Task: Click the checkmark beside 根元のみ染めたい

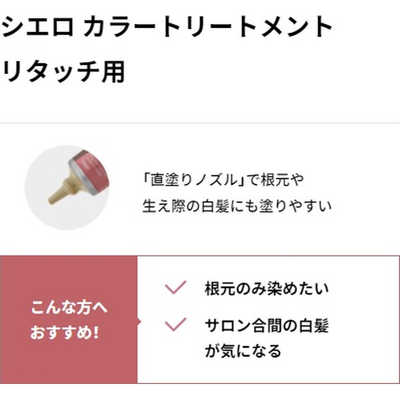Action: click(176, 288)
